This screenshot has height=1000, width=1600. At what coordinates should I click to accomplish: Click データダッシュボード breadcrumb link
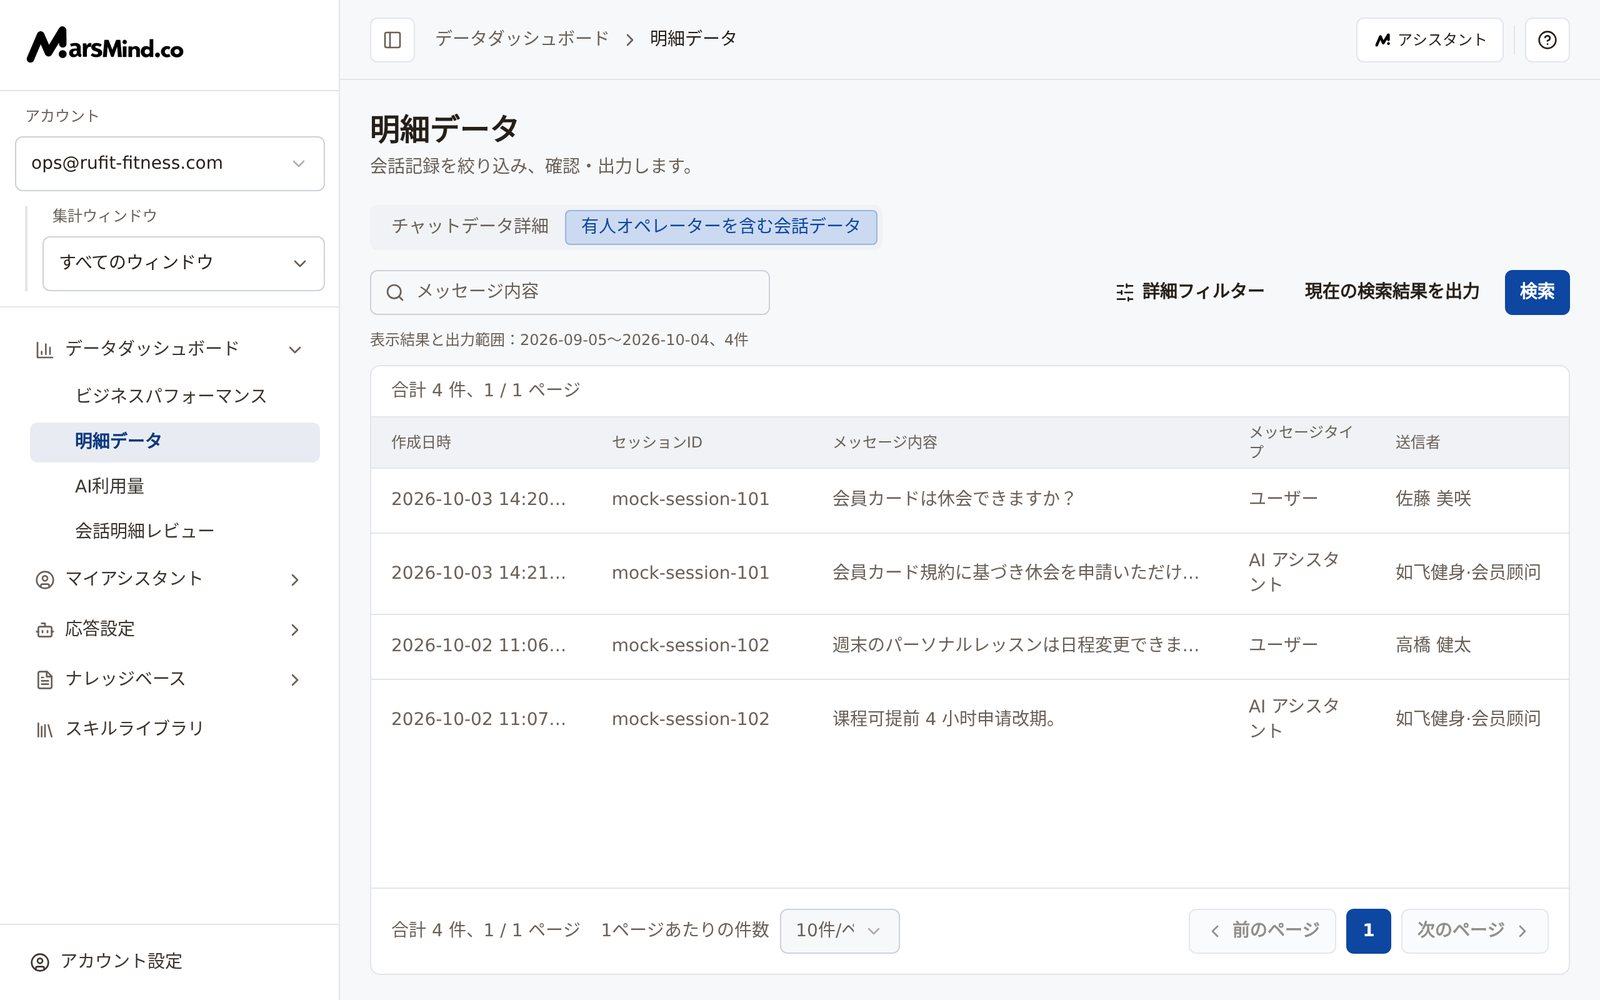(522, 39)
